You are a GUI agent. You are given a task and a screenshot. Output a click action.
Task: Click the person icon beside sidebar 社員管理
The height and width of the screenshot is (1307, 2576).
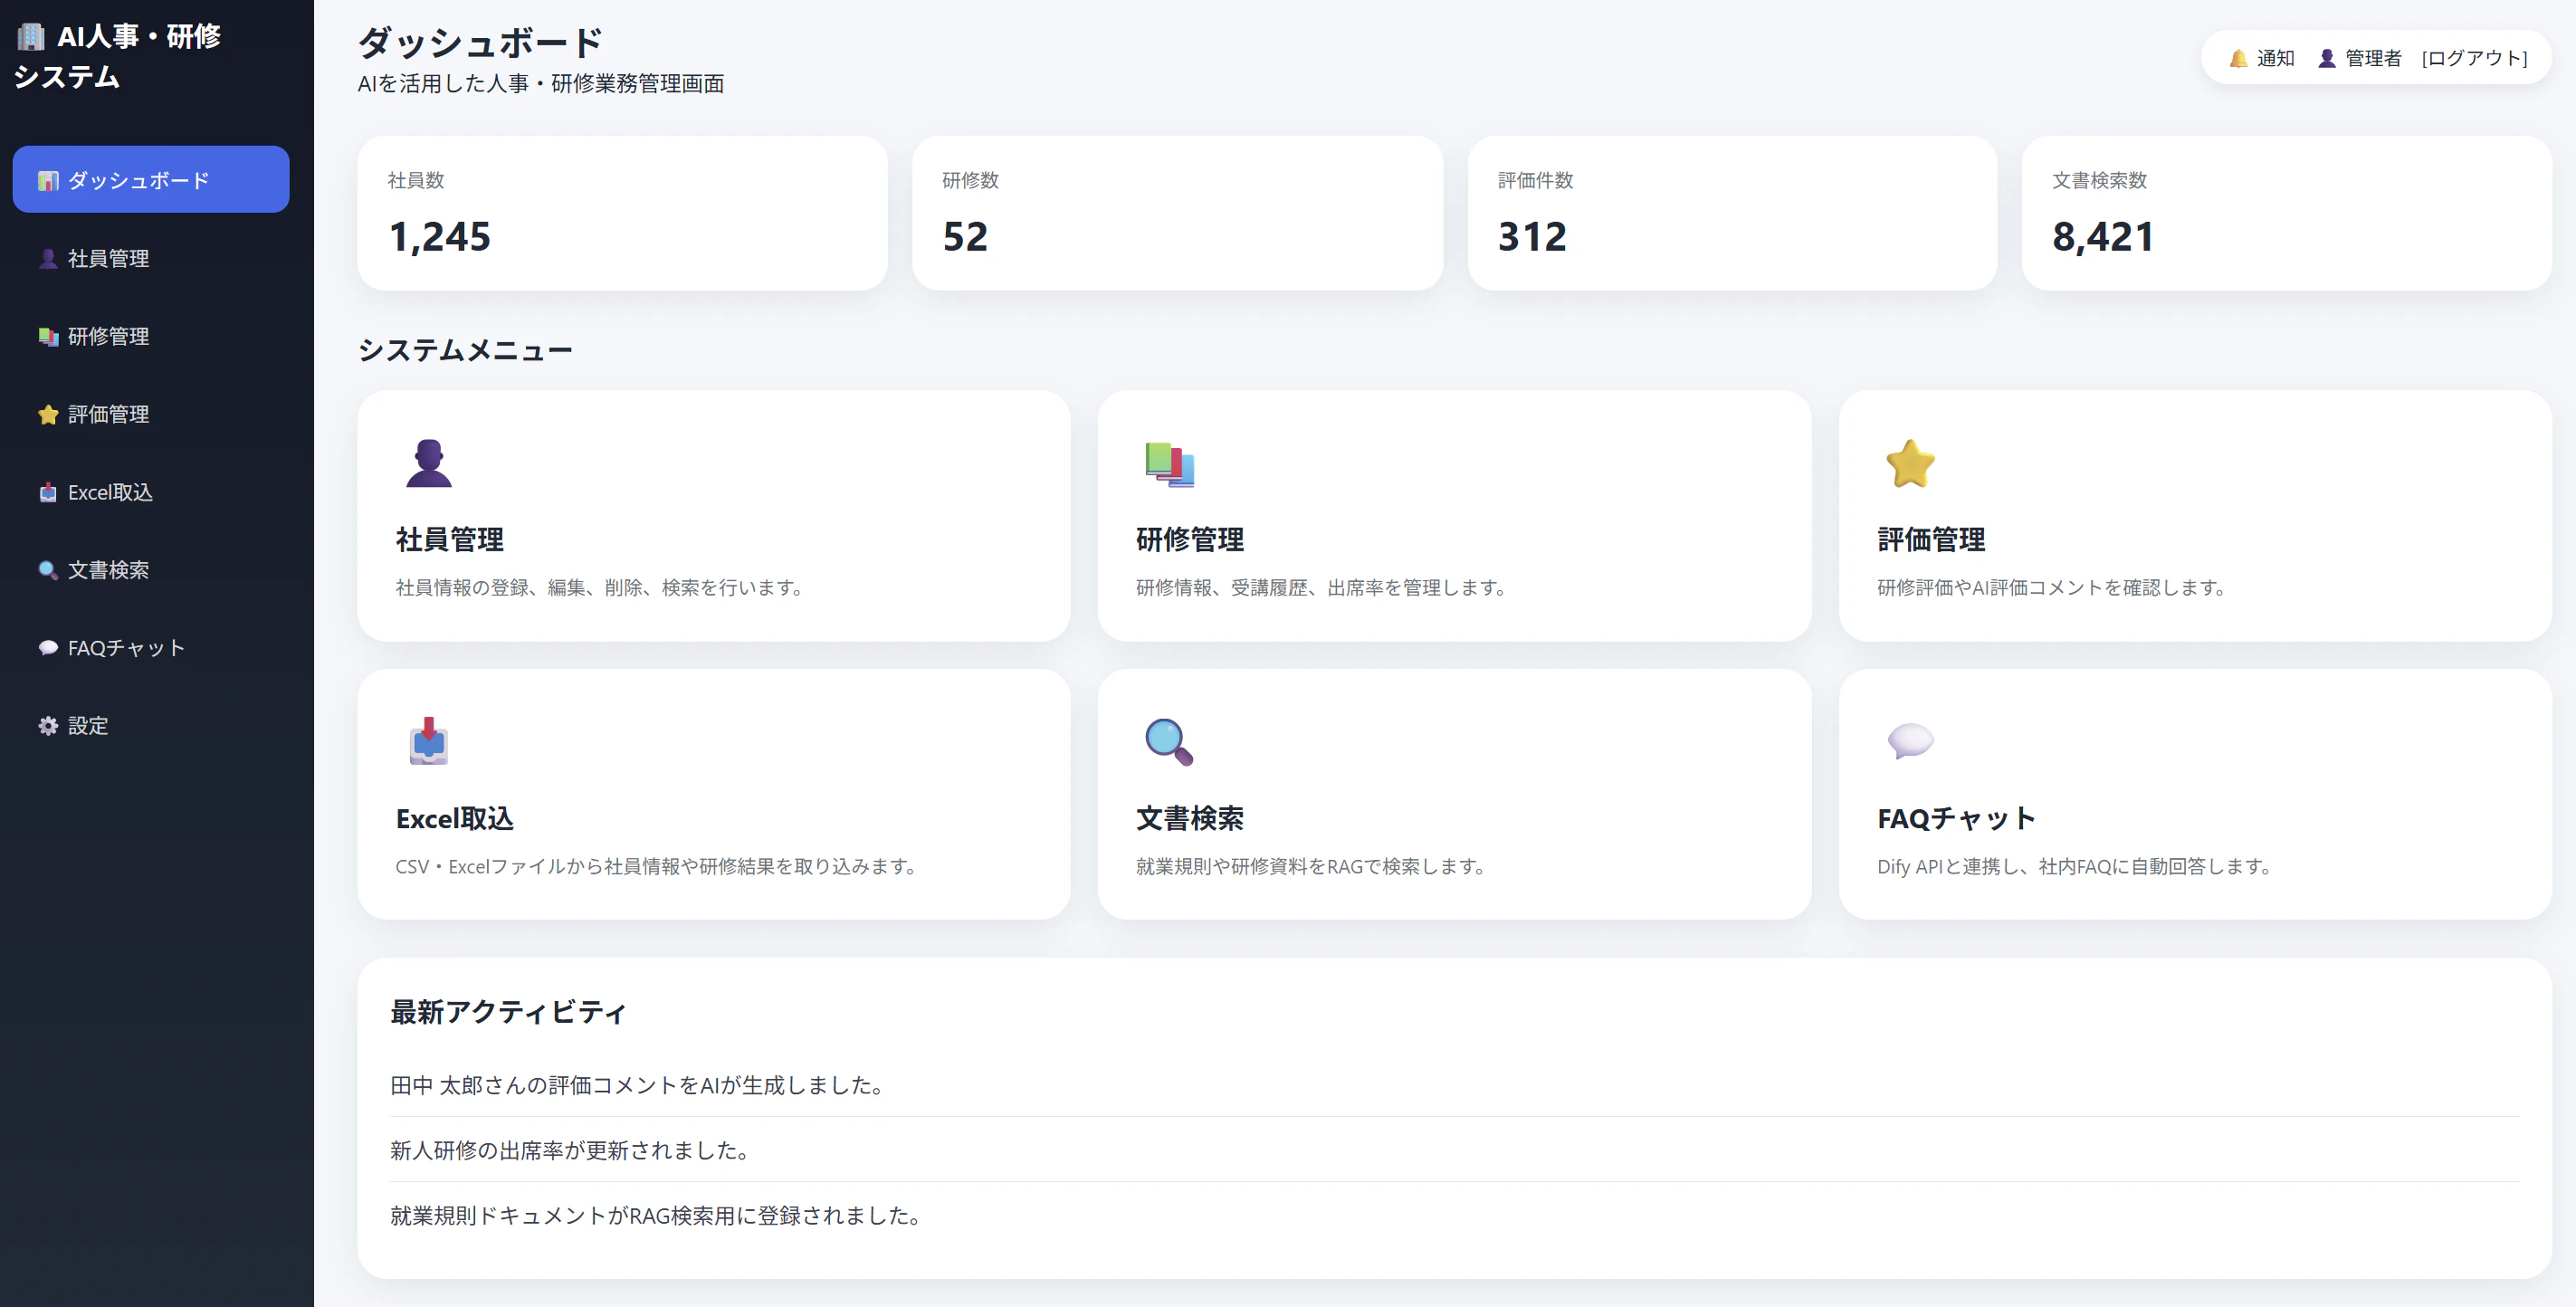coord(48,259)
